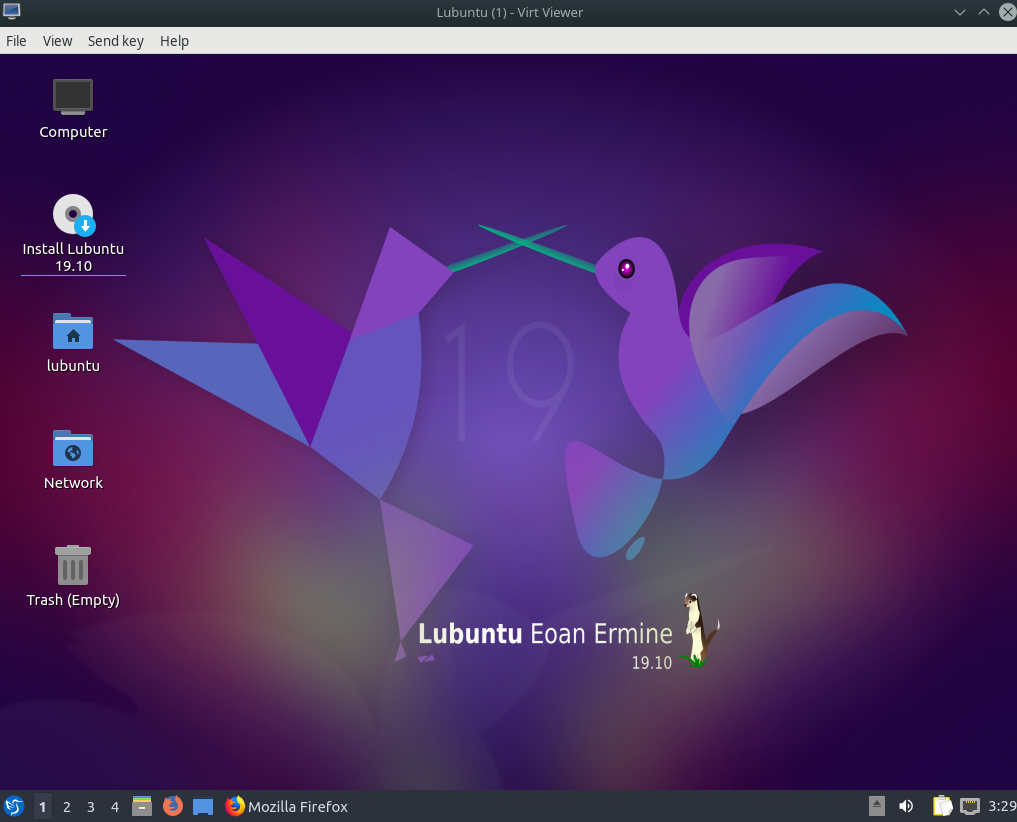Click the wired network tray icon
The width and height of the screenshot is (1017, 822).
pyautogui.click(x=969, y=806)
